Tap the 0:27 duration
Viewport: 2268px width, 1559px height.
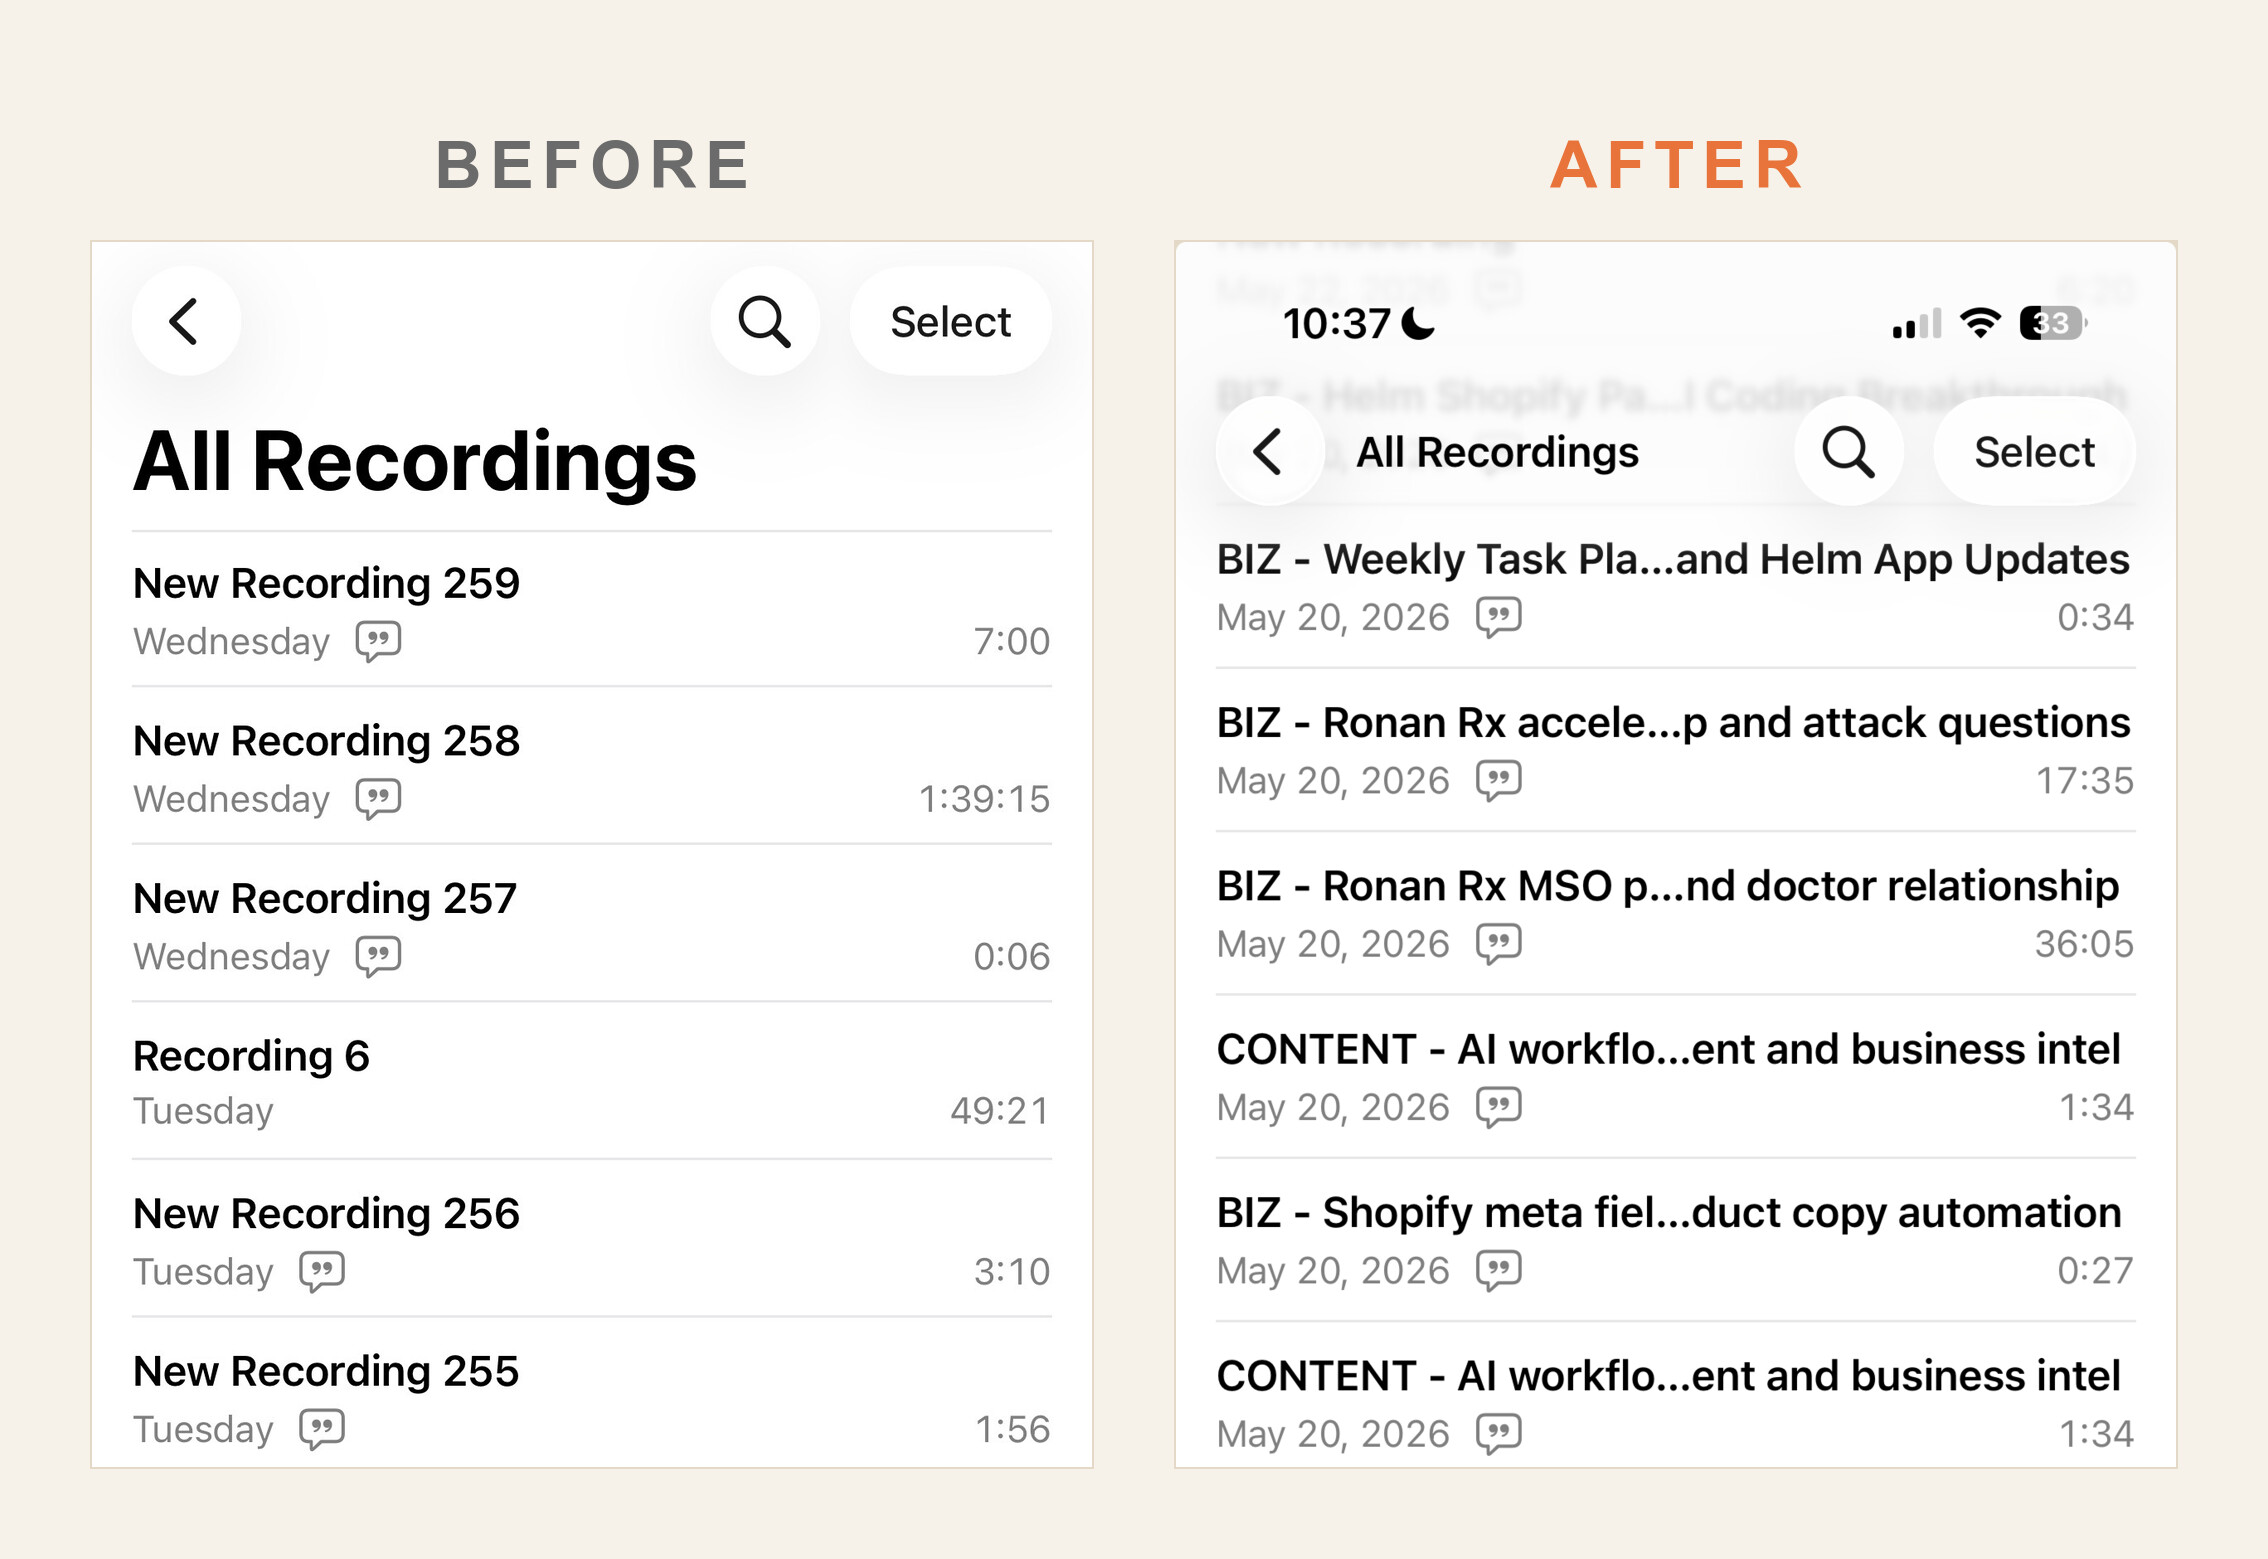[x=2095, y=1271]
